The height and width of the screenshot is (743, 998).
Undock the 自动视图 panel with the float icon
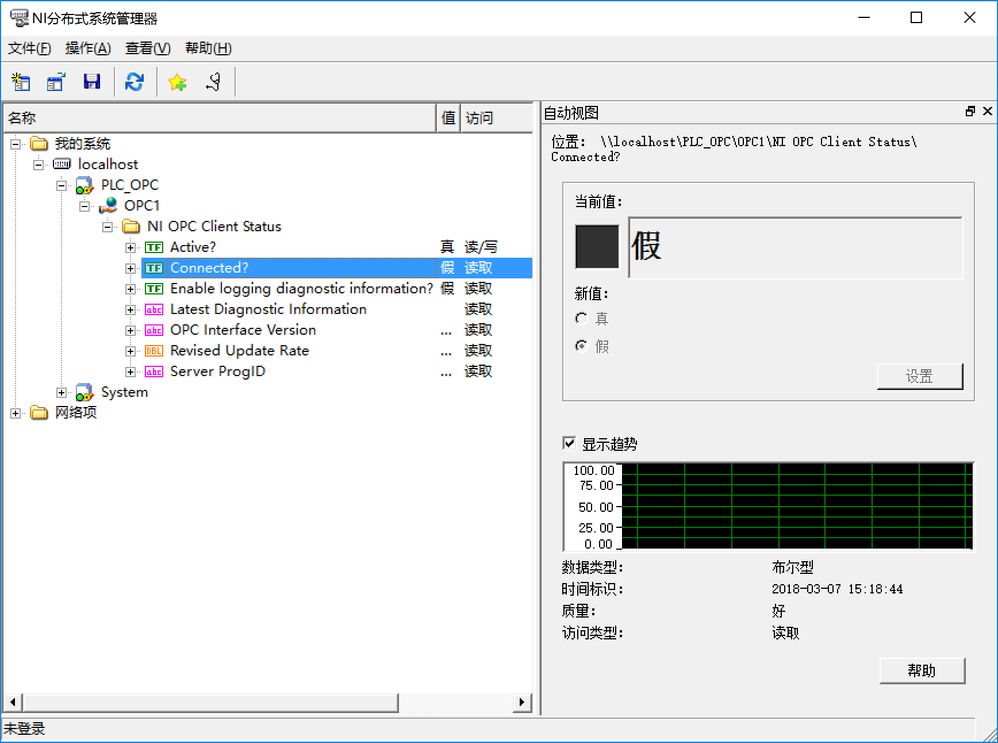pyautogui.click(x=970, y=111)
